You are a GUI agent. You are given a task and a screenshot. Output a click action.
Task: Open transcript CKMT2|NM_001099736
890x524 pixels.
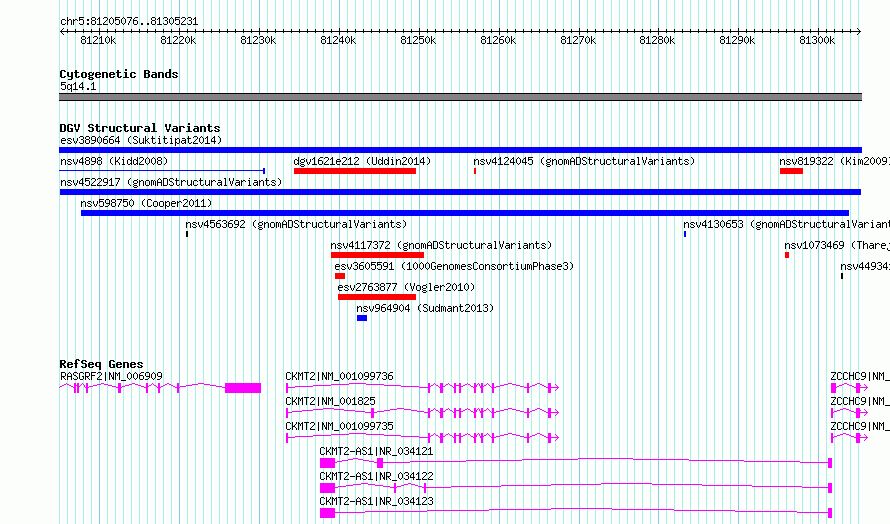click(339, 376)
